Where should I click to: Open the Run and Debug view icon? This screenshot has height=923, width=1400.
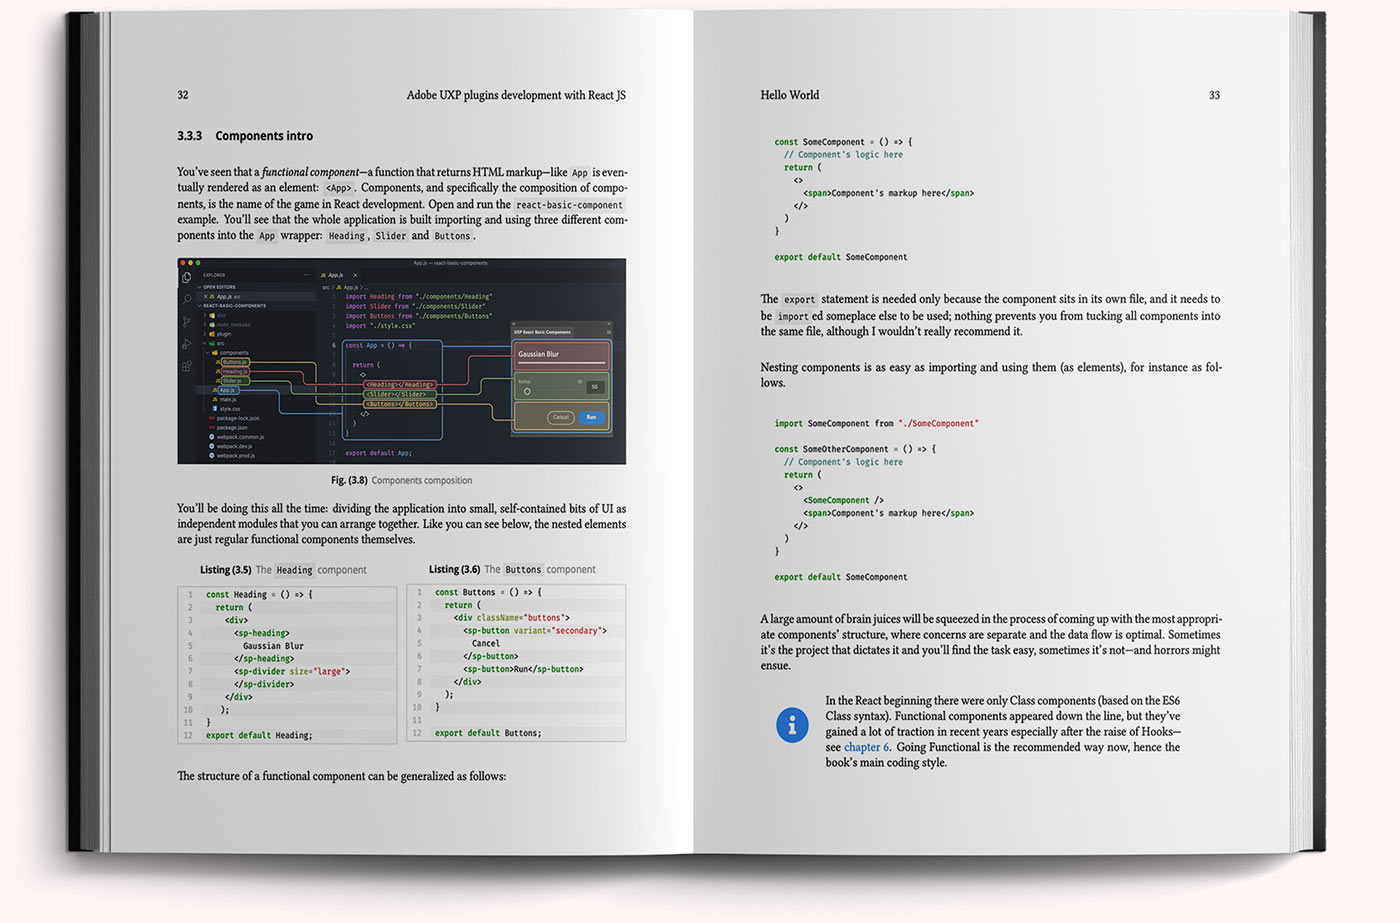186,344
